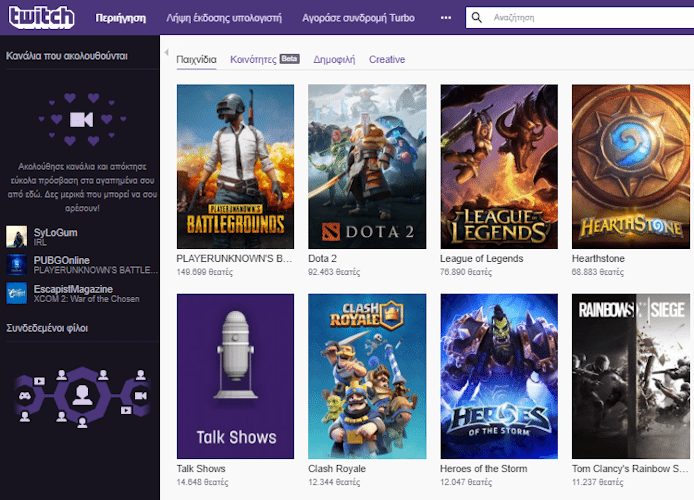Click the Clash Royale title link
Screen dimensions: 694x500
pyautogui.click(x=337, y=469)
